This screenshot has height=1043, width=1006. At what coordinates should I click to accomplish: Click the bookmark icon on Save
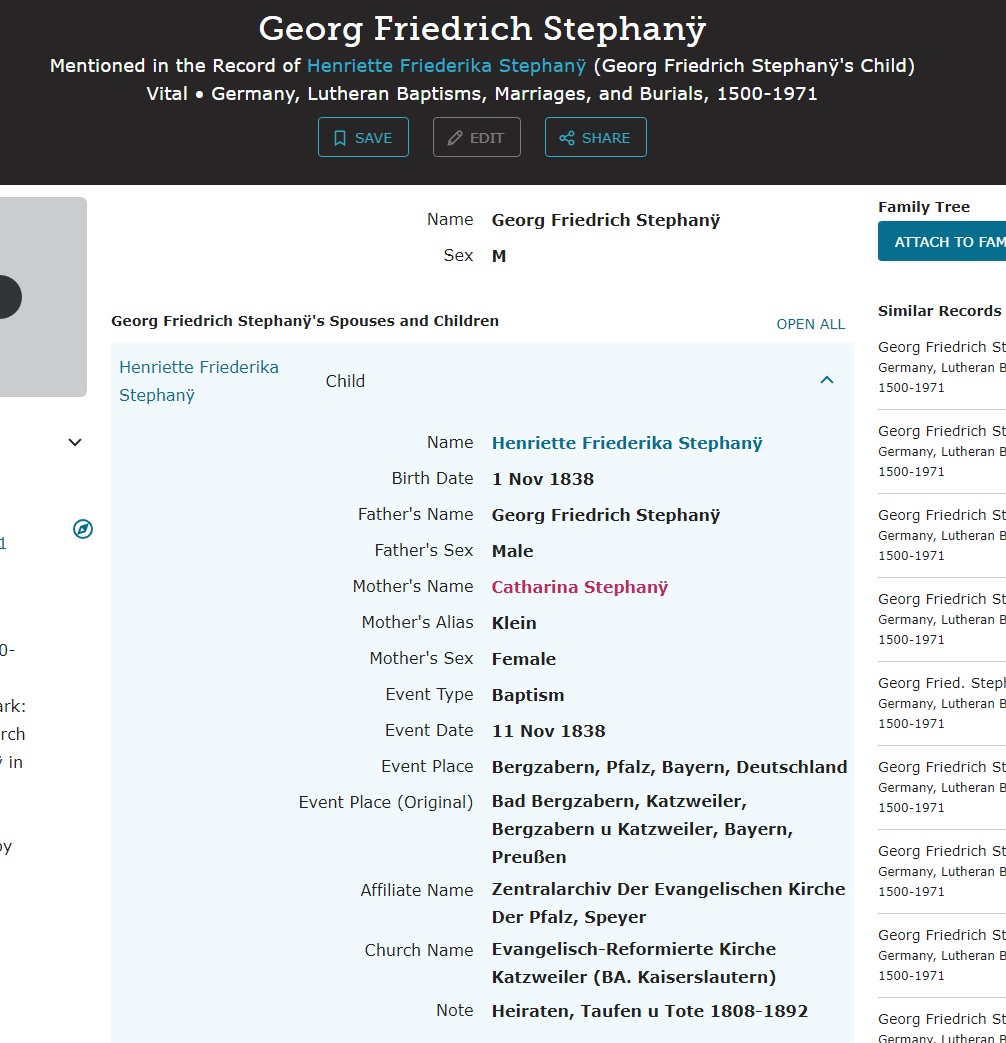(x=340, y=138)
